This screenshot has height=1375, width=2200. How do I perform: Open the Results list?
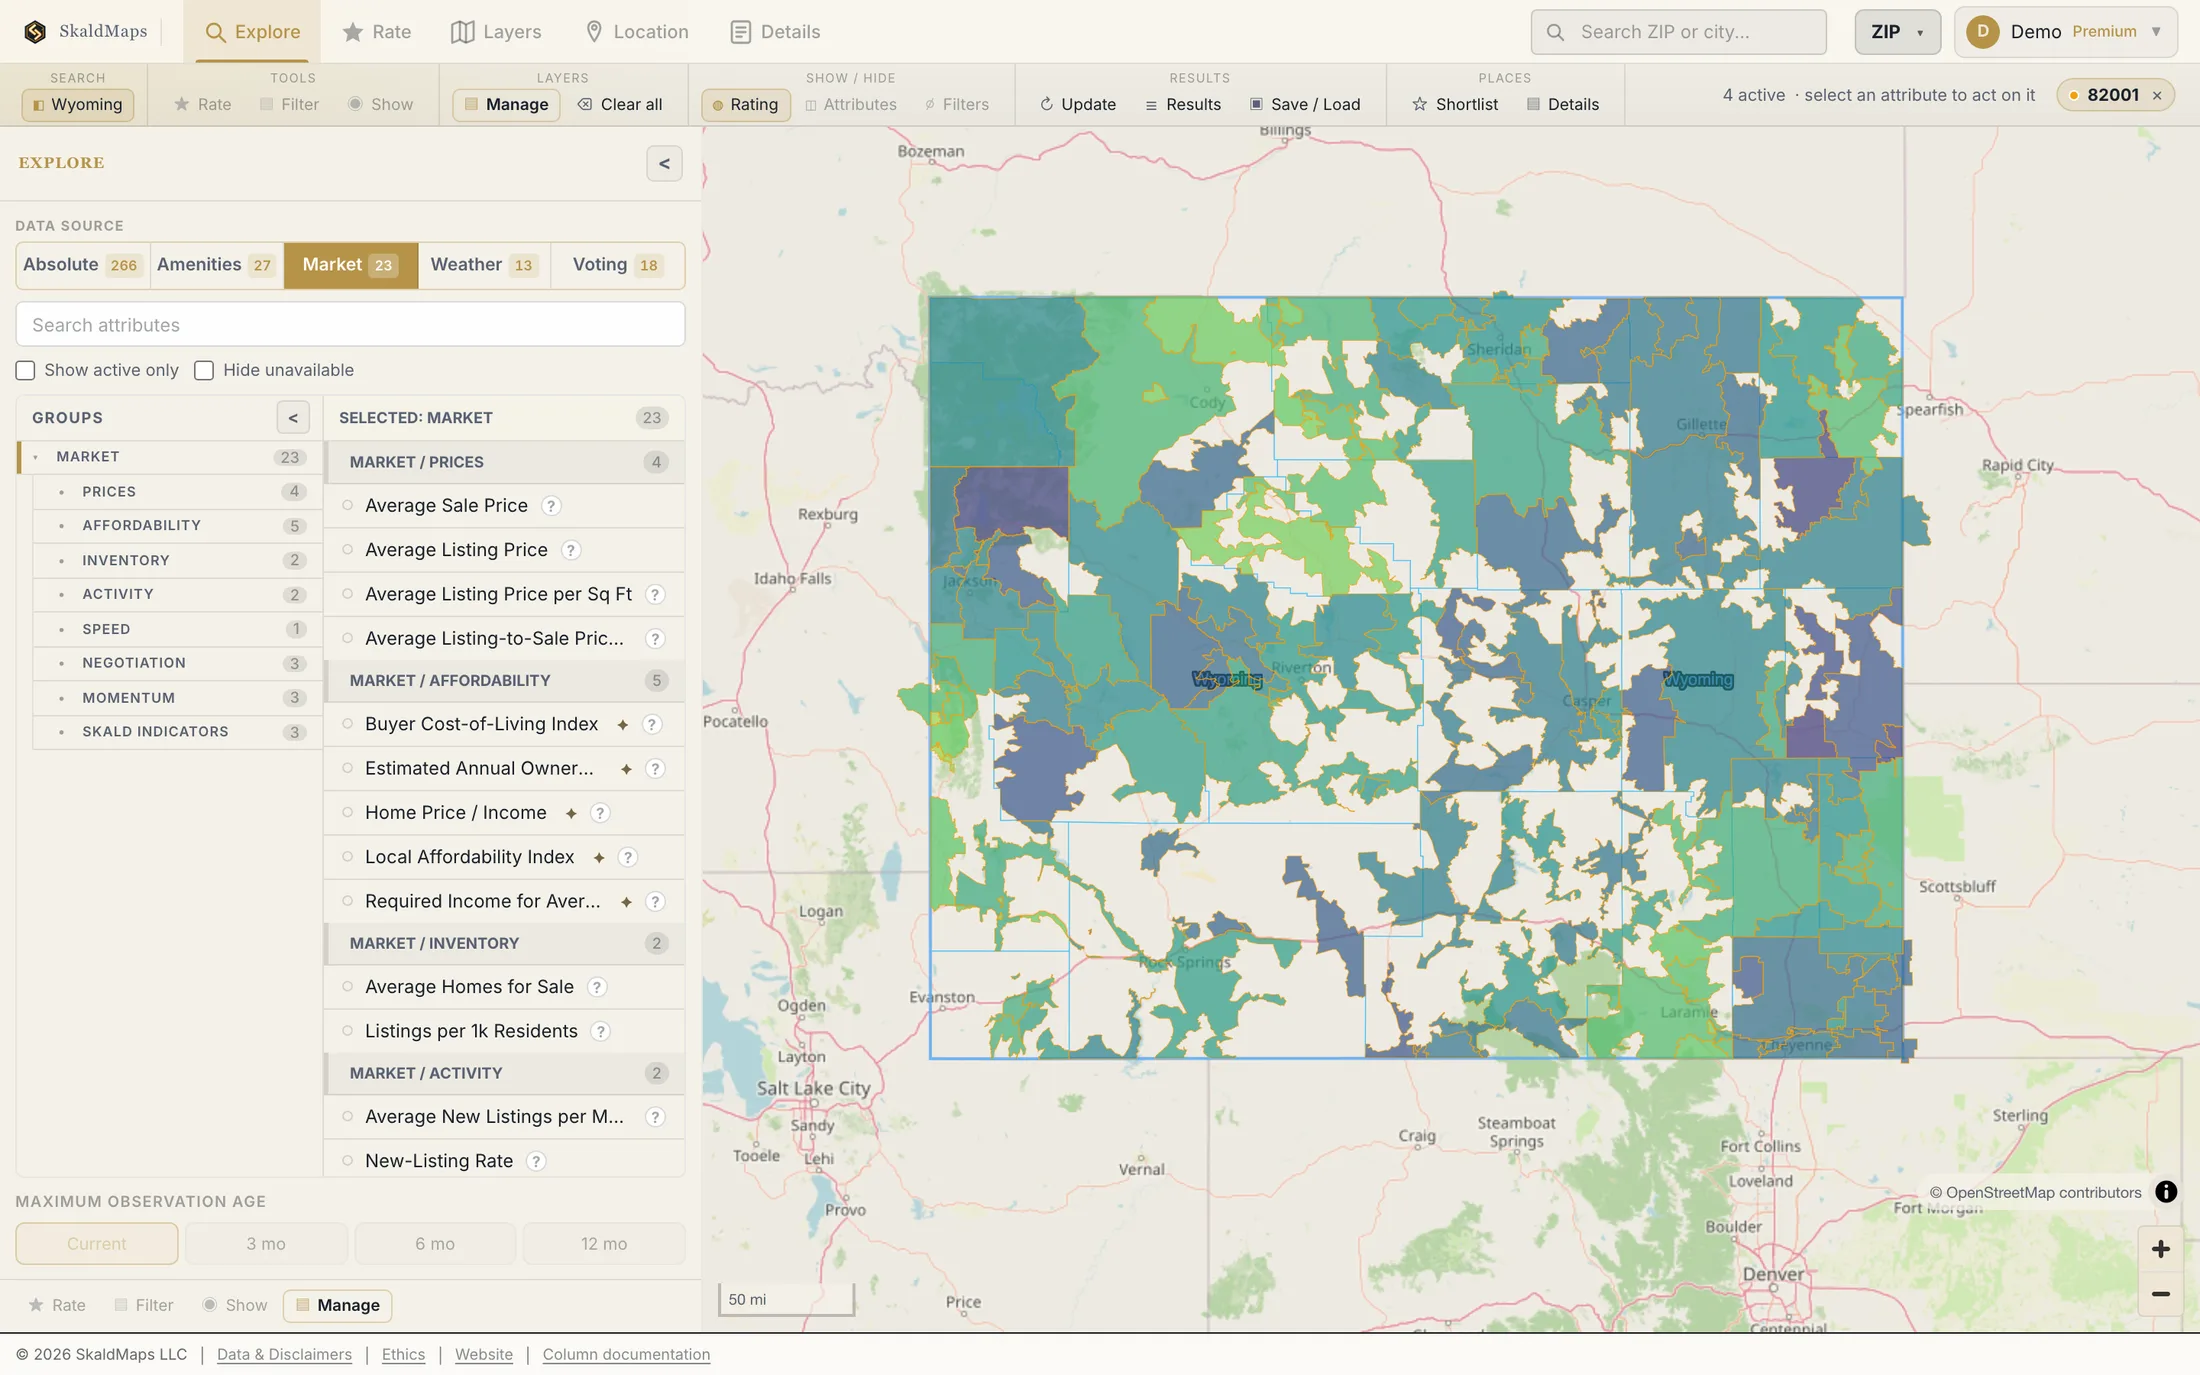point(1183,104)
